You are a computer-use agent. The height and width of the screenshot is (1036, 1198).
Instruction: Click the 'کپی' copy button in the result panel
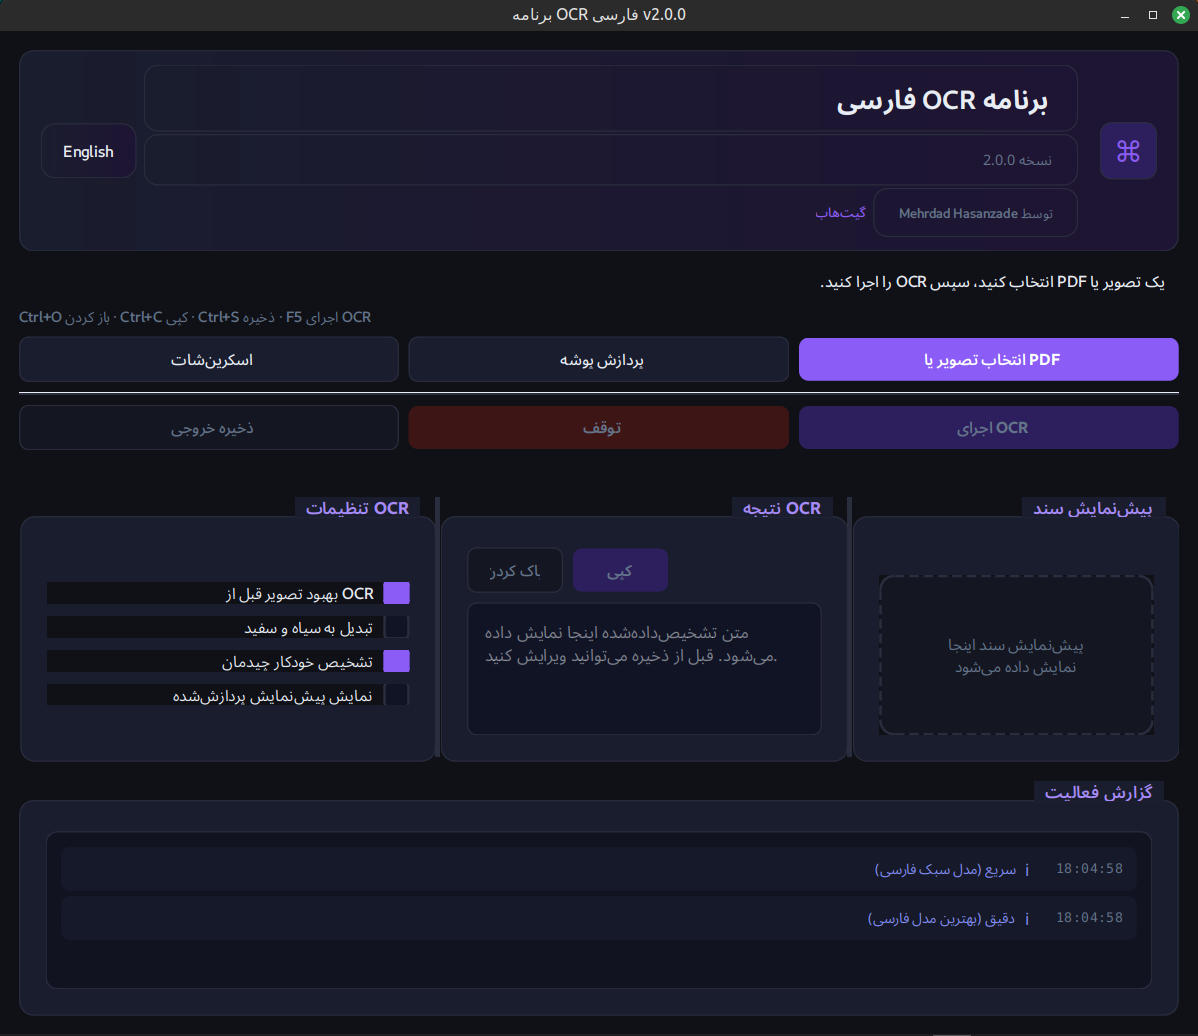620,570
